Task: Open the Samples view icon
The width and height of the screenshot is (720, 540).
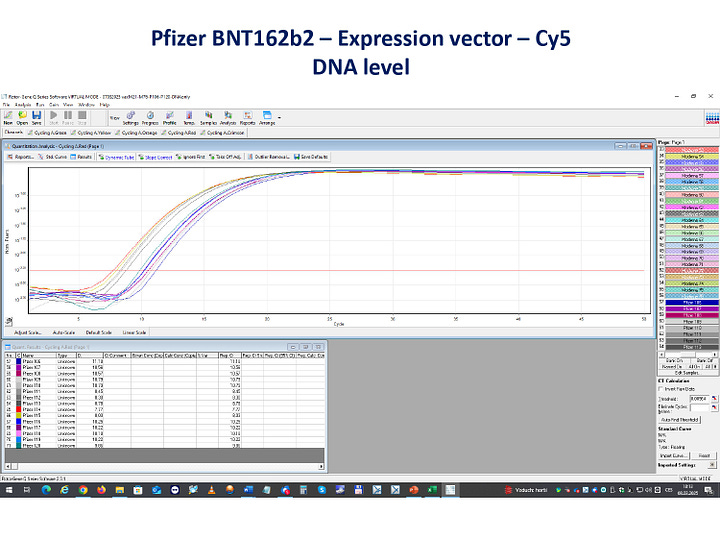Action: tap(208, 118)
